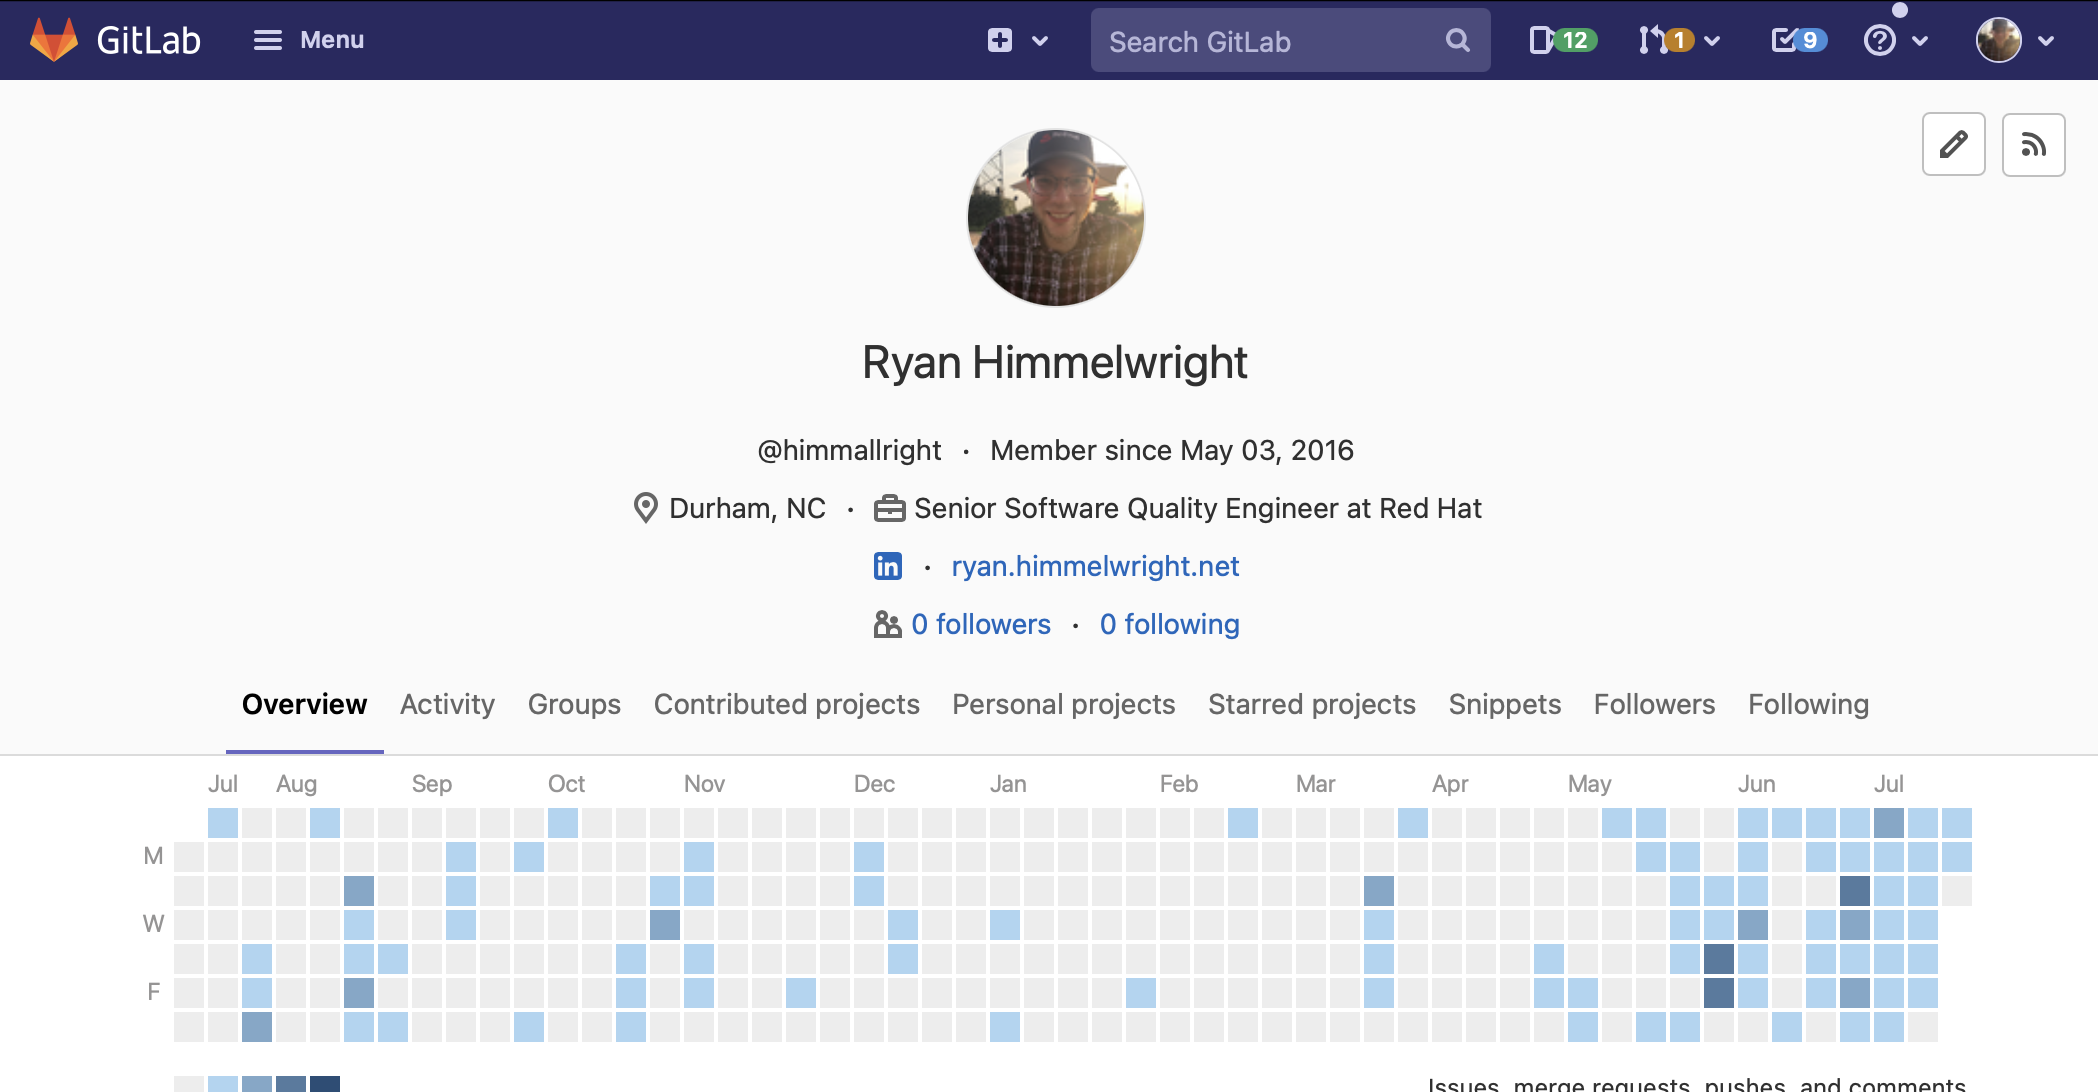Click the 0 followers link
The image size is (2098, 1092).
coord(980,624)
